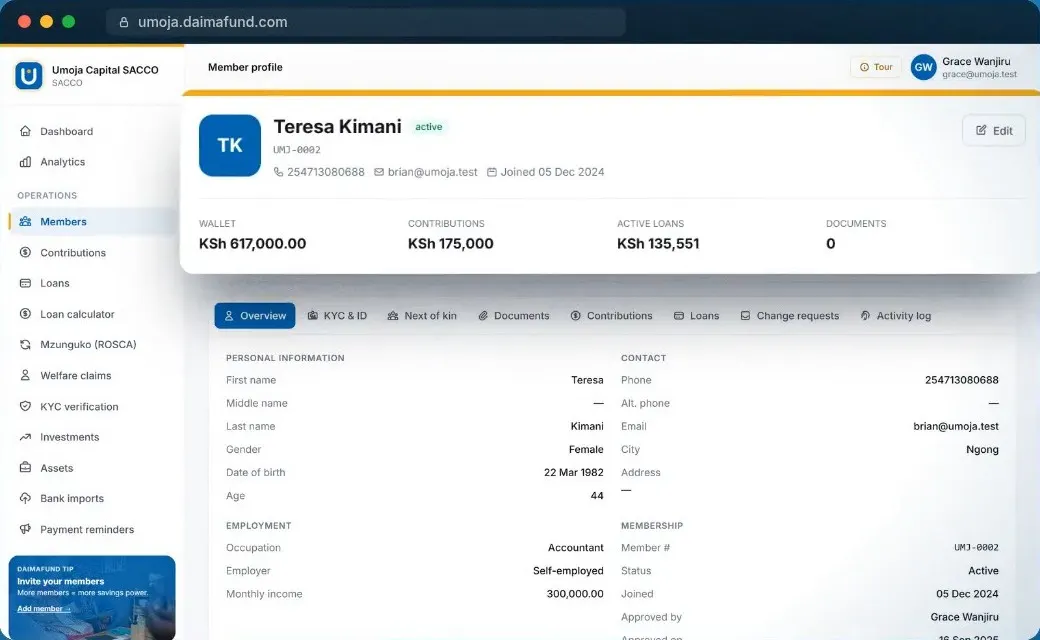This screenshot has width=1040, height=640.
Task: Switch to the Loans profile tab
Action: 696,316
